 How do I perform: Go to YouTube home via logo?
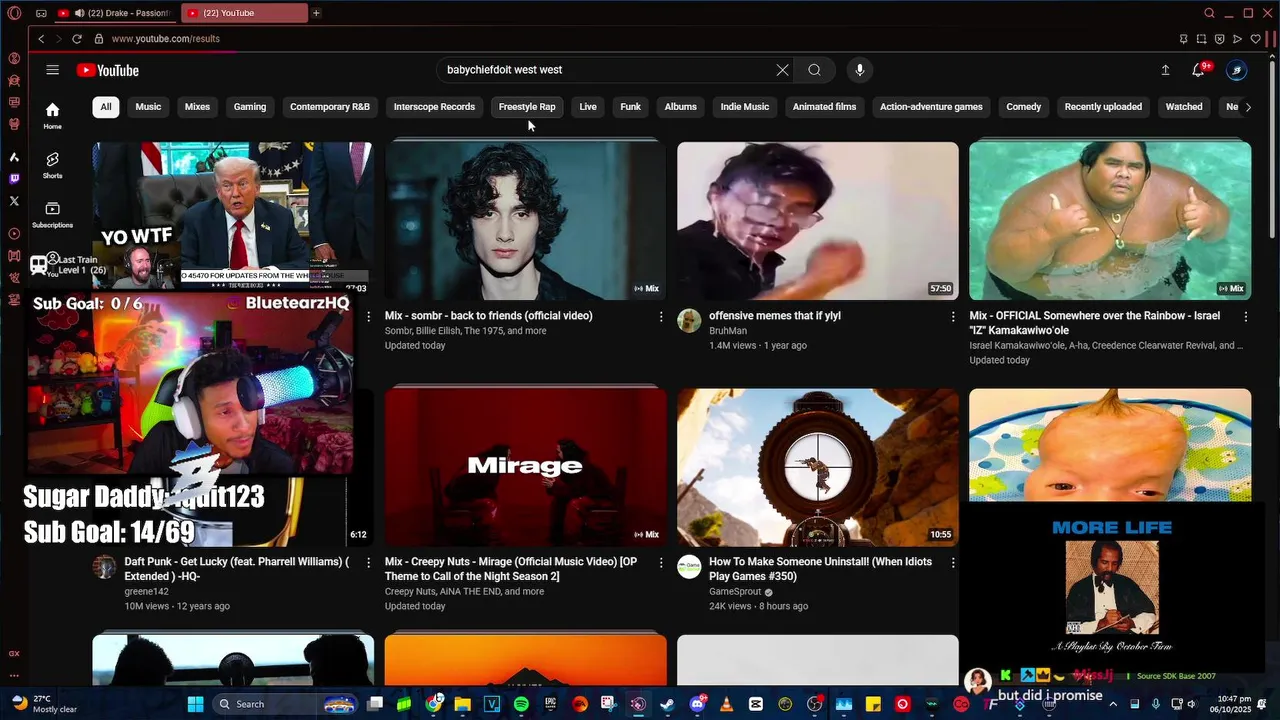(x=108, y=70)
